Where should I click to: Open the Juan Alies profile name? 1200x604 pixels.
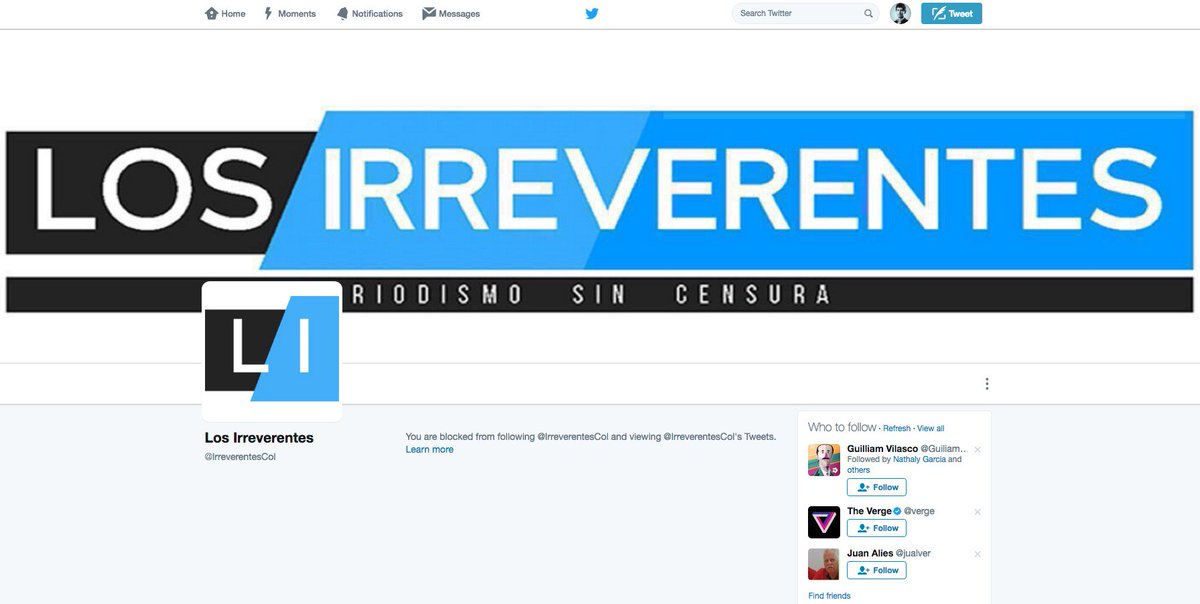coord(869,553)
